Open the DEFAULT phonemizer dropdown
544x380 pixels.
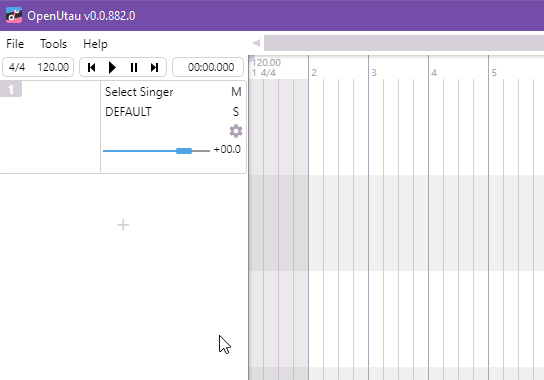click(x=128, y=112)
